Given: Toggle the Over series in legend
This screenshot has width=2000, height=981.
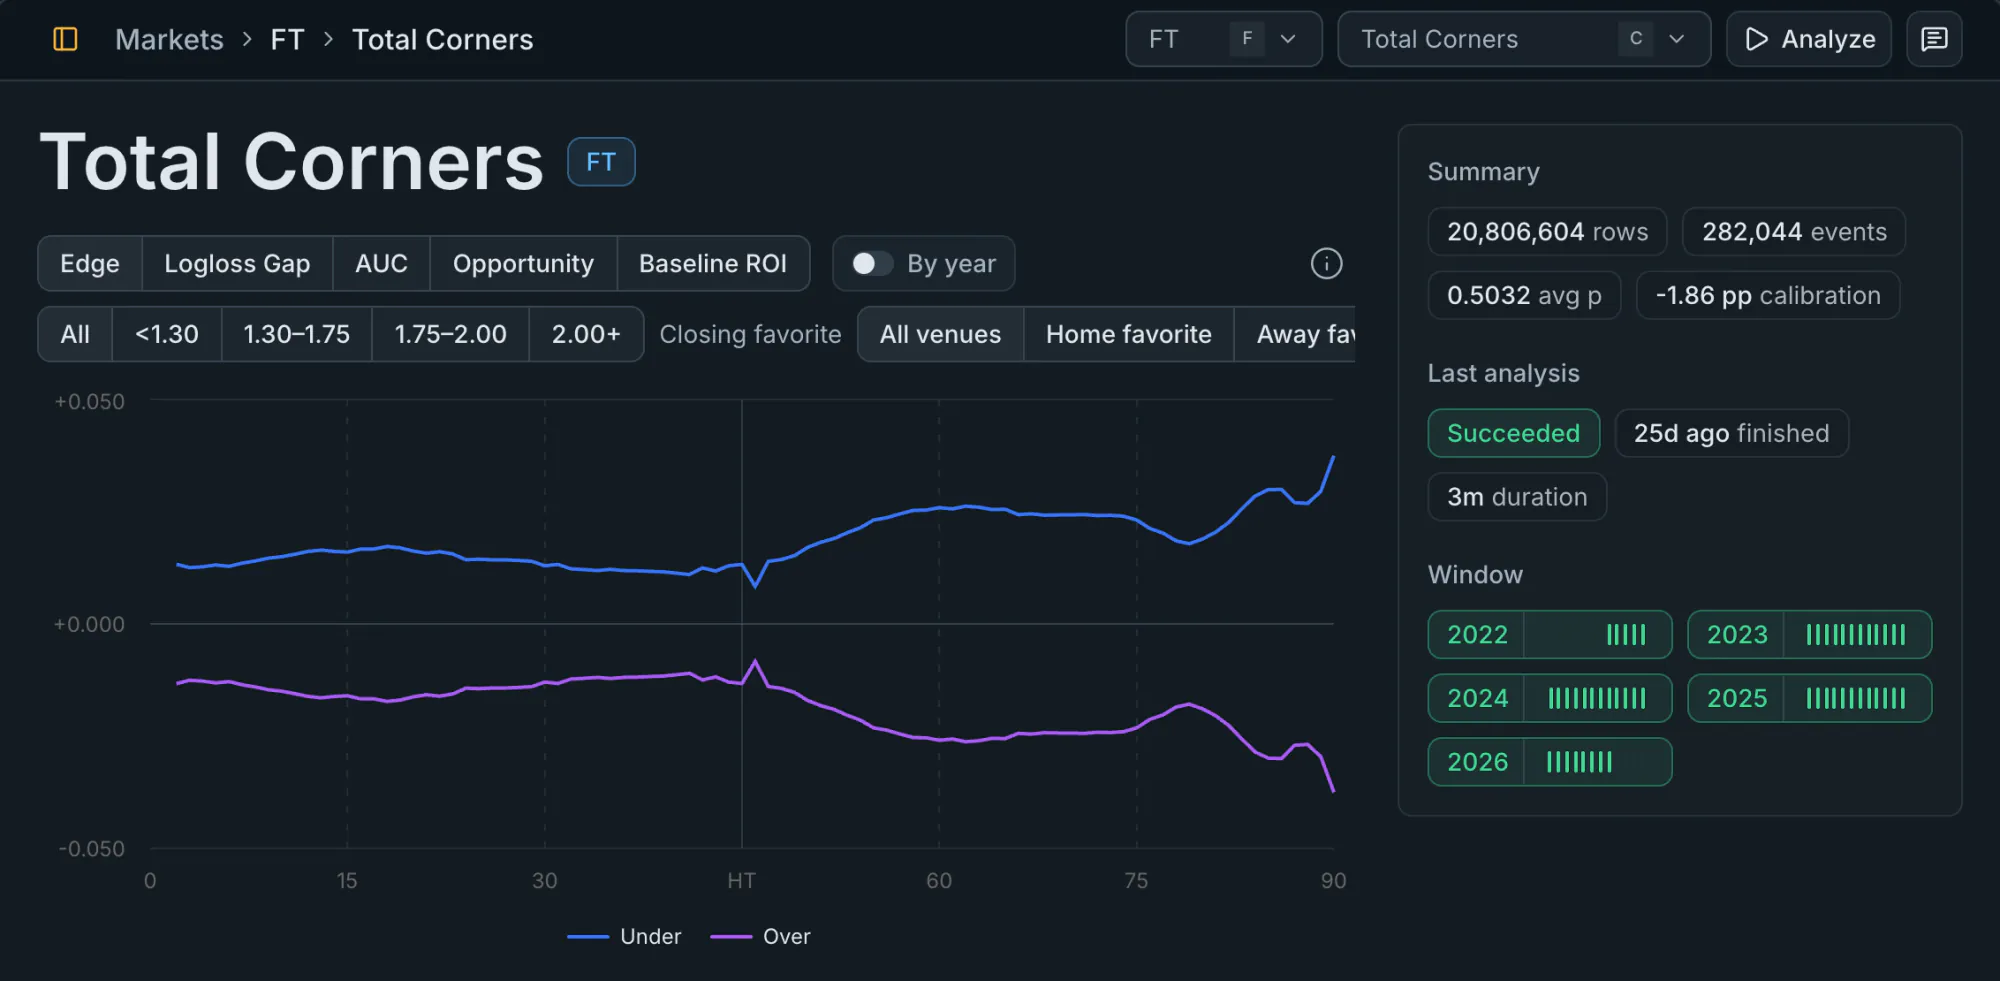Looking at the screenshot, I should click(x=761, y=936).
